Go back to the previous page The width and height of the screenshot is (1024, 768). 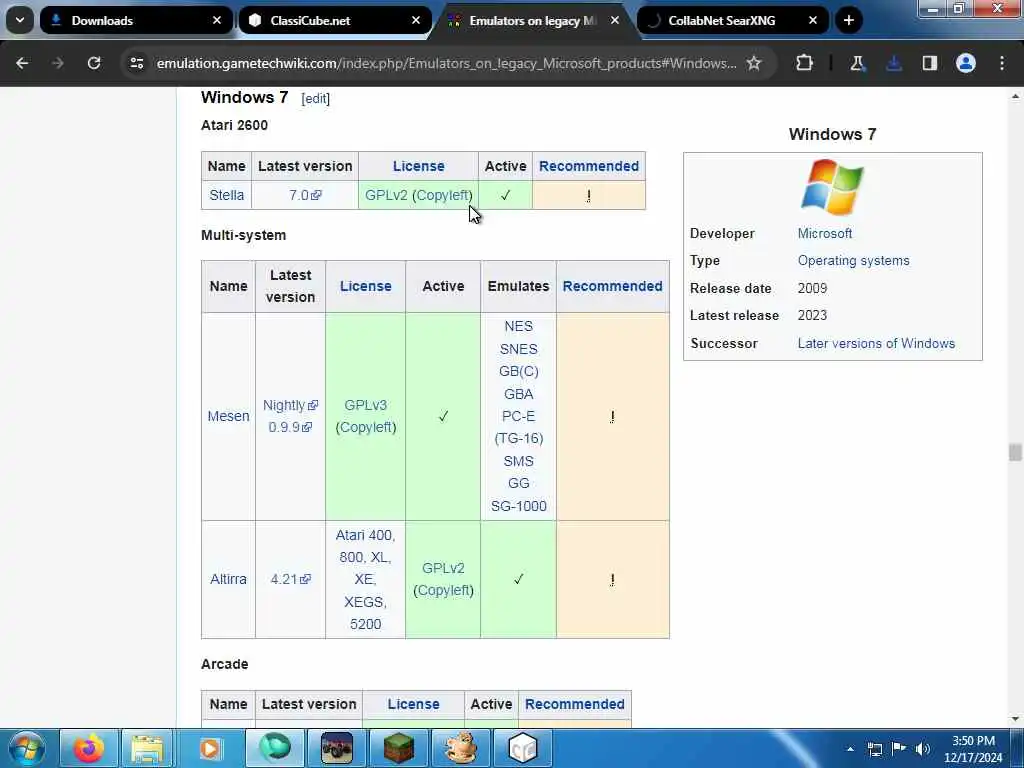pyautogui.click(x=22, y=63)
